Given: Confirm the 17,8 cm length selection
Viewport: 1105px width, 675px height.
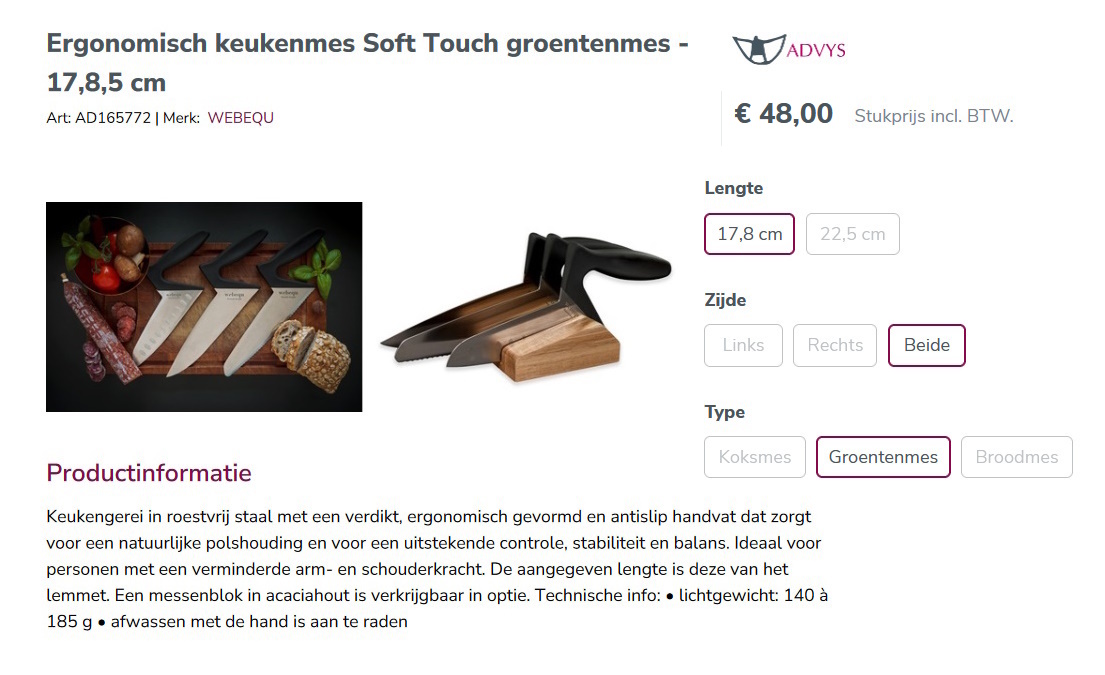Looking at the screenshot, I should tap(748, 233).
